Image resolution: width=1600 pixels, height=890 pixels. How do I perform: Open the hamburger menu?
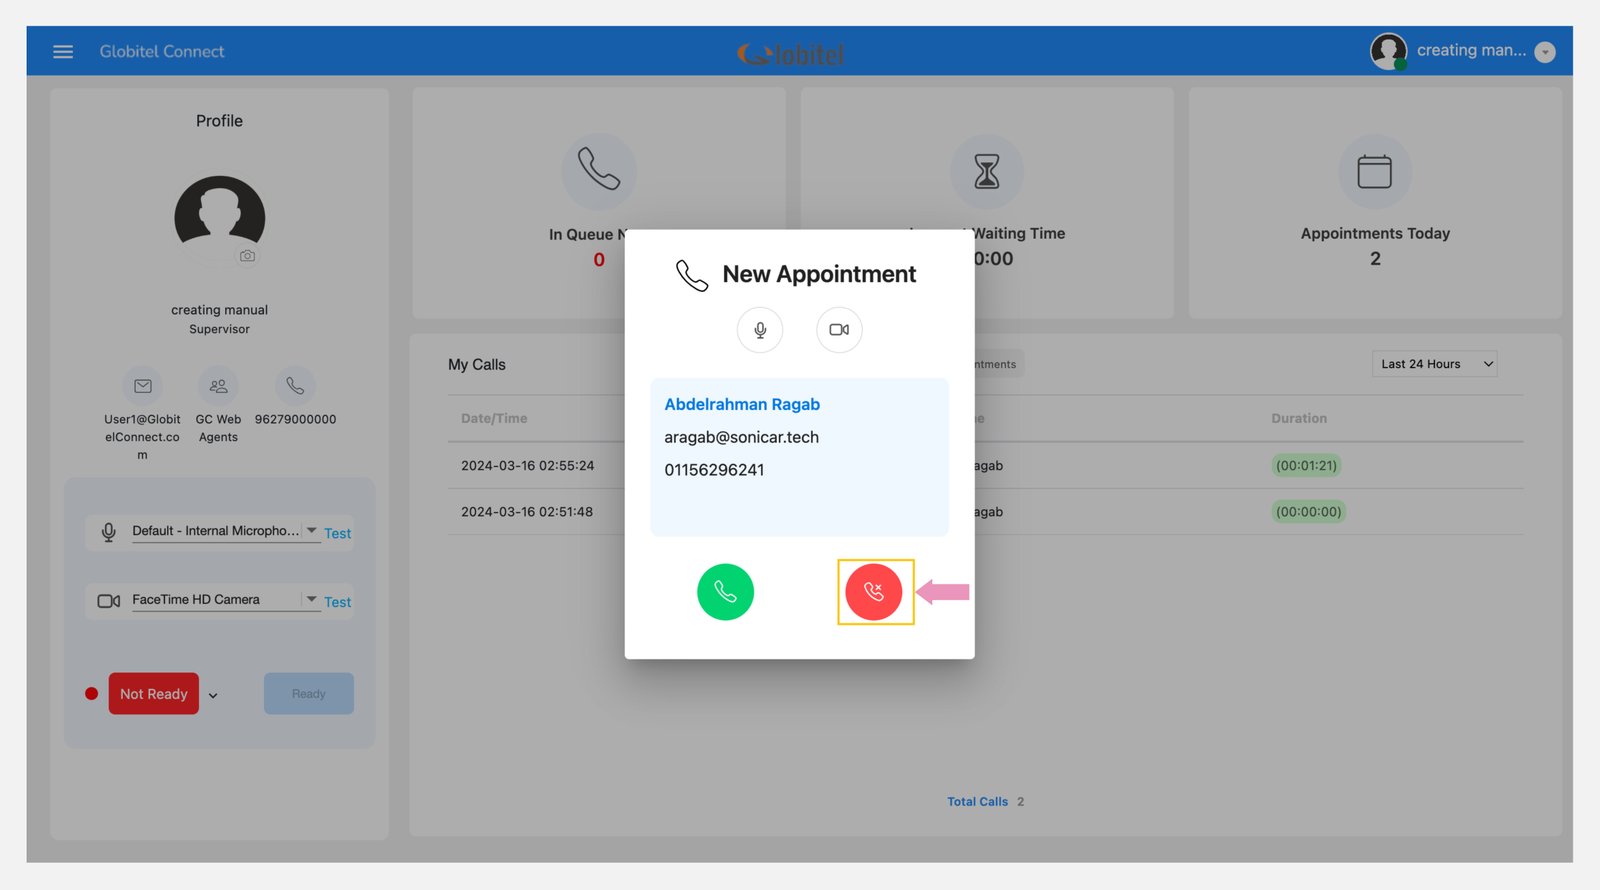pyautogui.click(x=63, y=52)
